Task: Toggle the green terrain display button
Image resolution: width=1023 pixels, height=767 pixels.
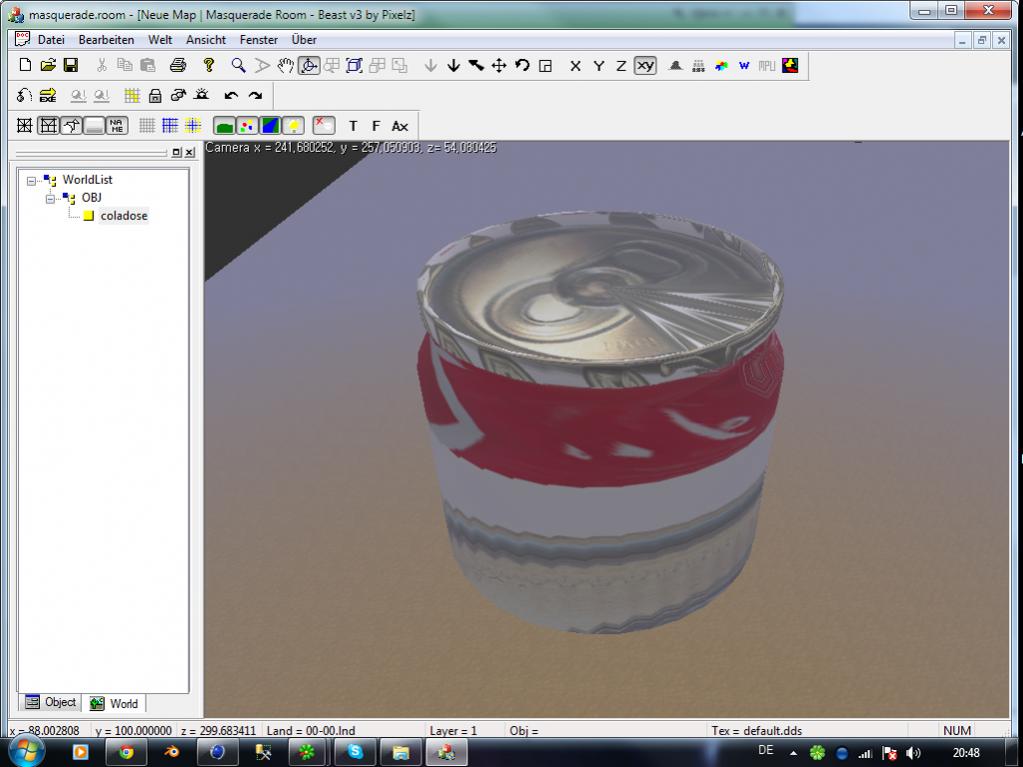Action: point(224,126)
